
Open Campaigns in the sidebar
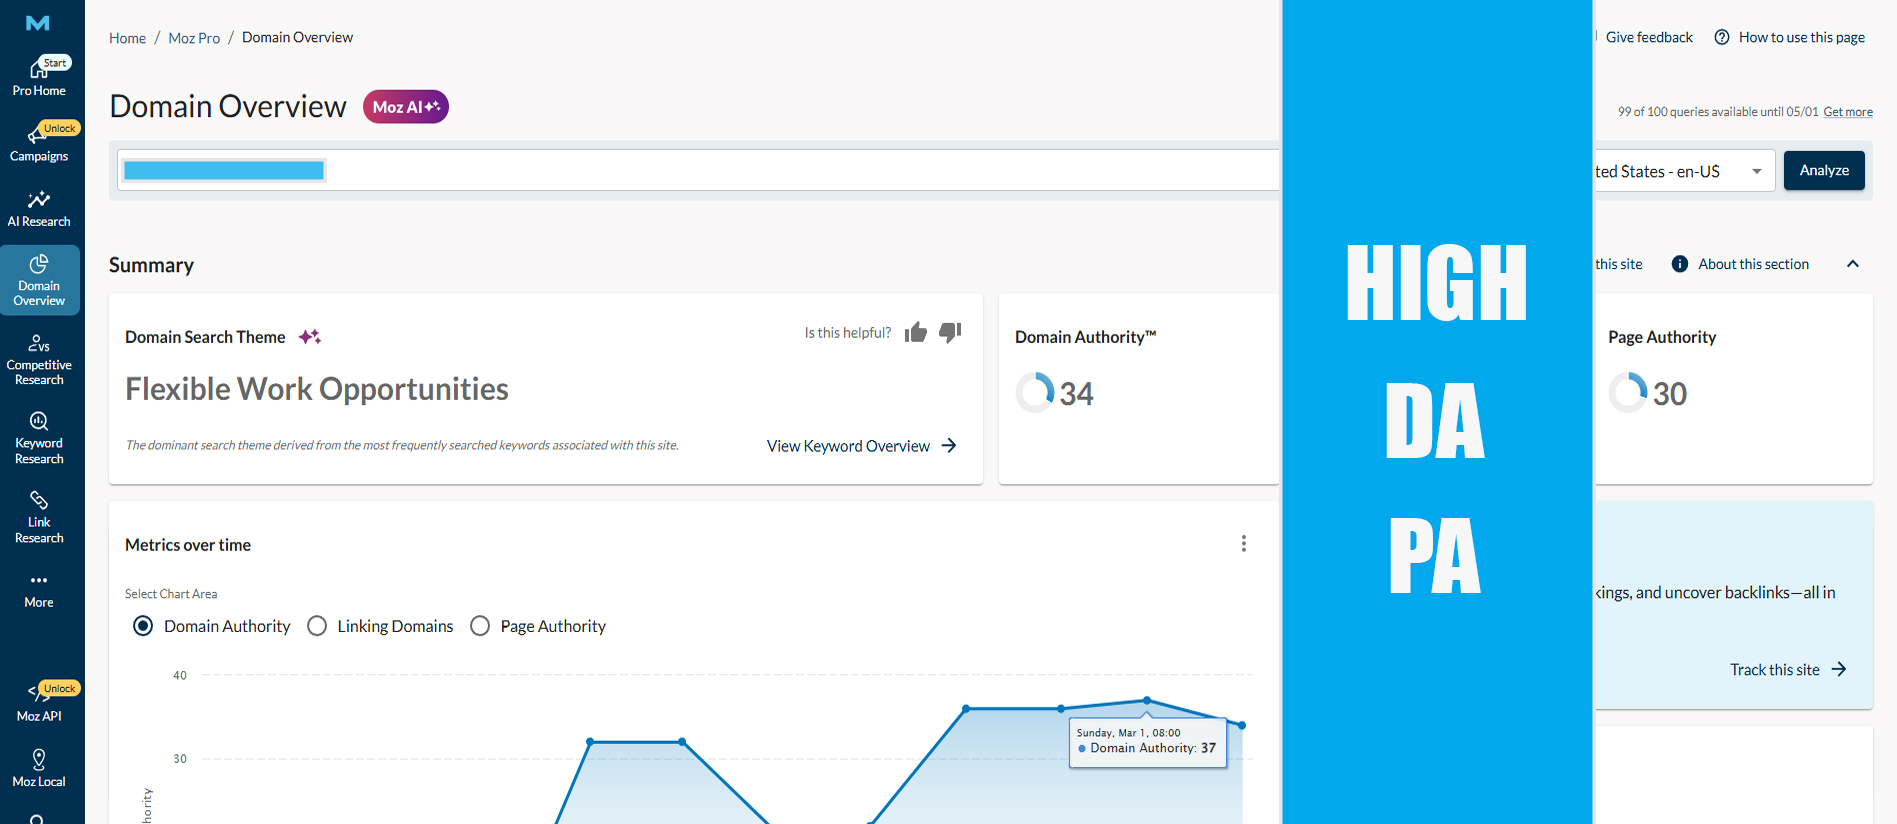pyautogui.click(x=39, y=142)
